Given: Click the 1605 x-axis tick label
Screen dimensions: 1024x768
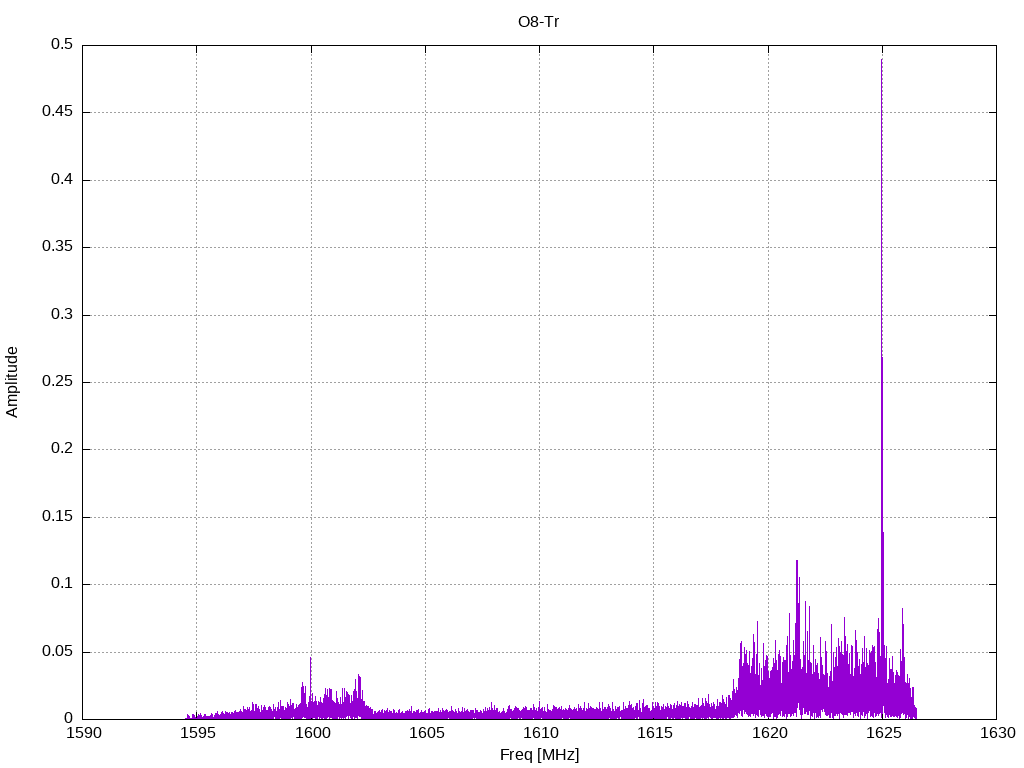Looking at the screenshot, I should click(426, 733).
